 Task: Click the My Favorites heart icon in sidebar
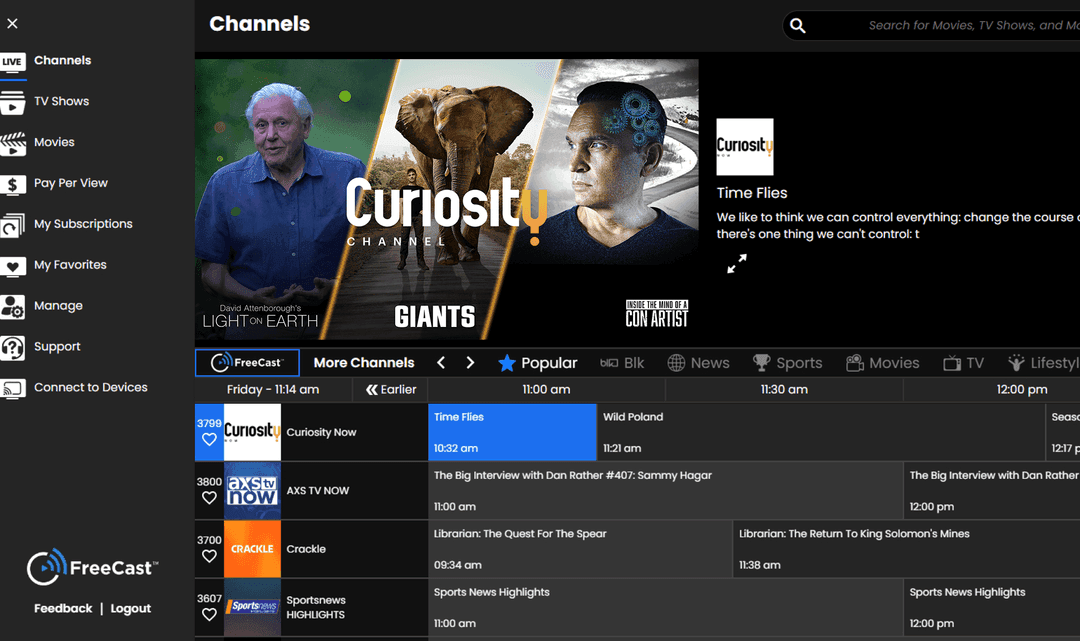pyautogui.click(x=12, y=266)
